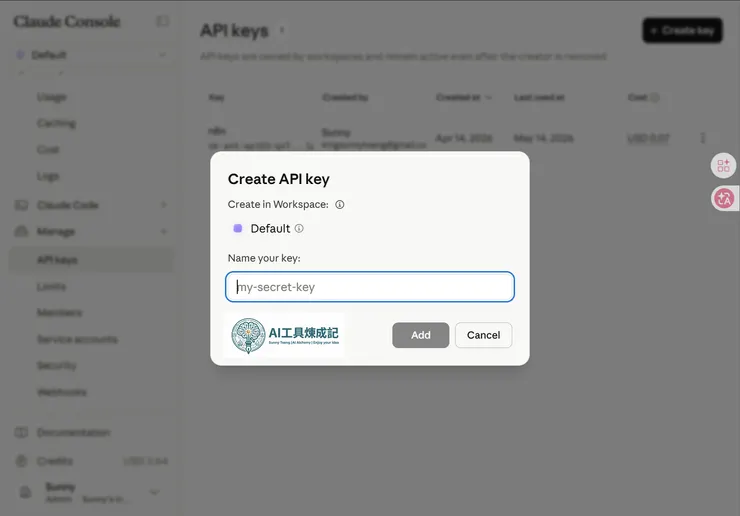Open Security in the sidebar
This screenshot has width=740, height=516.
[x=57, y=365]
